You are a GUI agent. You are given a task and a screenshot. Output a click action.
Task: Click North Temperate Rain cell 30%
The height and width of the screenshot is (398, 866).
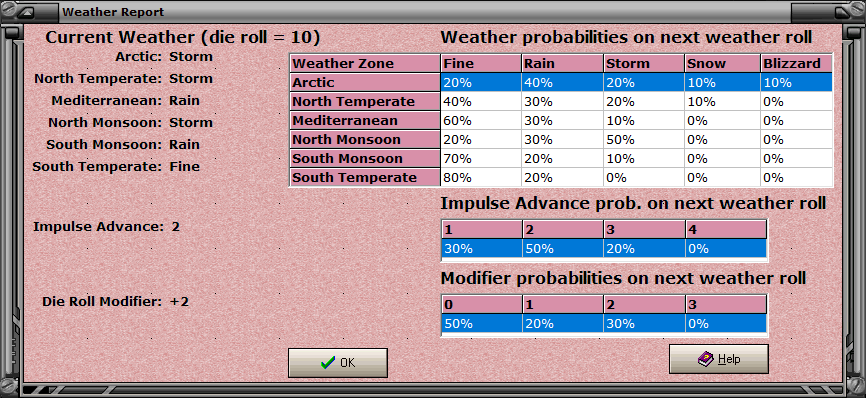[562, 102]
